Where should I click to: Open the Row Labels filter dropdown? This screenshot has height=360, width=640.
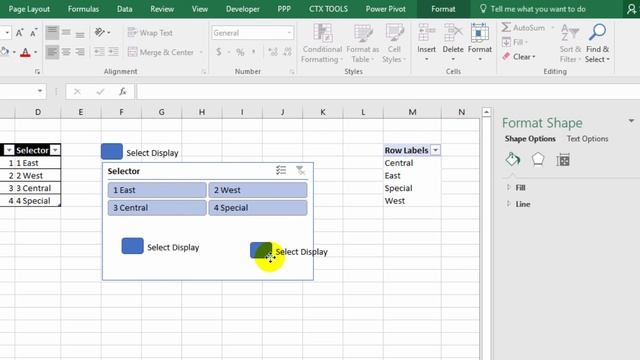pyautogui.click(x=436, y=150)
